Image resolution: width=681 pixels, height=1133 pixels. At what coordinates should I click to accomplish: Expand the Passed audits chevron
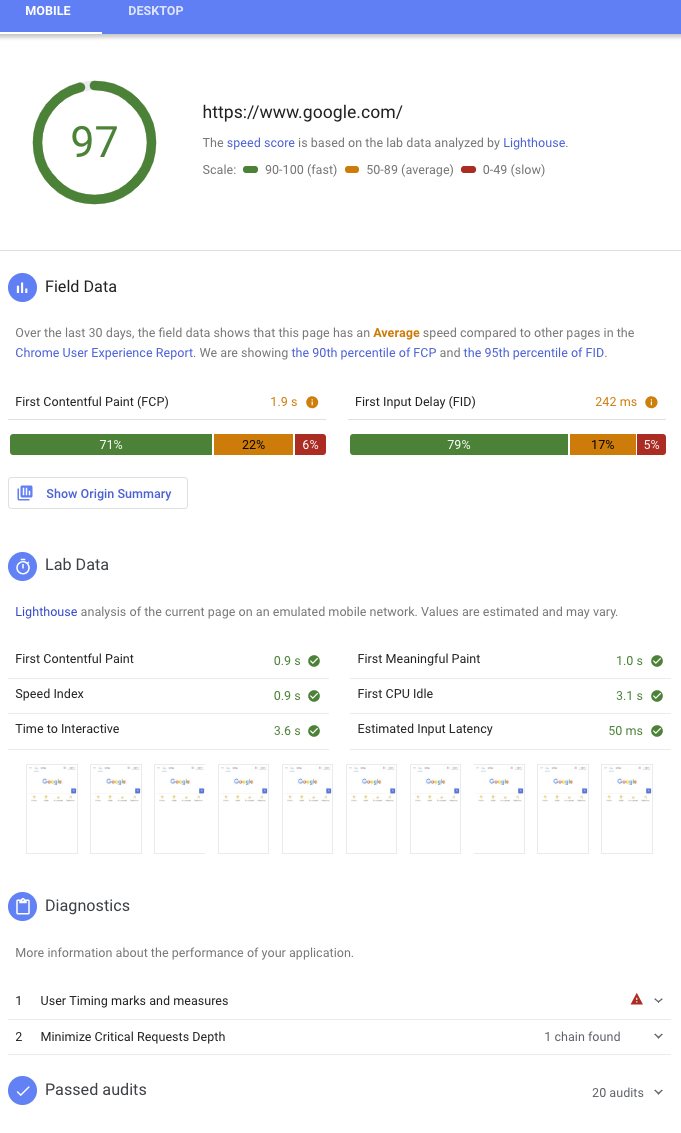point(659,1093)
